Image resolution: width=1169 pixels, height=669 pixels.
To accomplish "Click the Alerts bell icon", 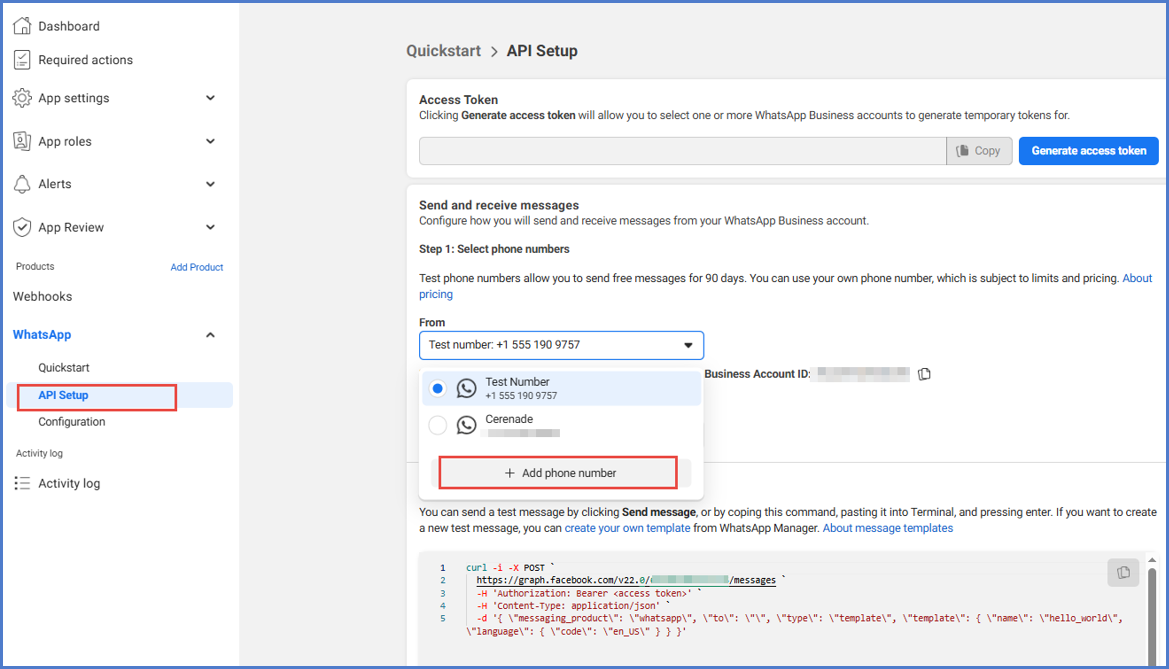I will click(22, 184).
